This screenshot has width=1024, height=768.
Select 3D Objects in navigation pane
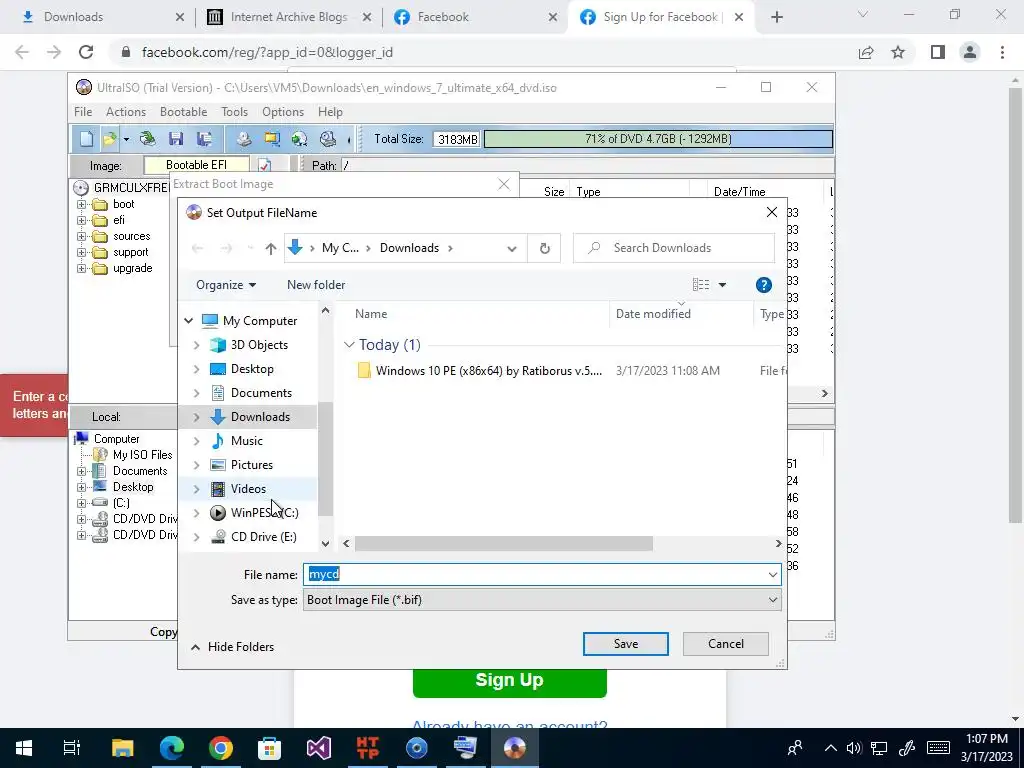pos(259,345)
